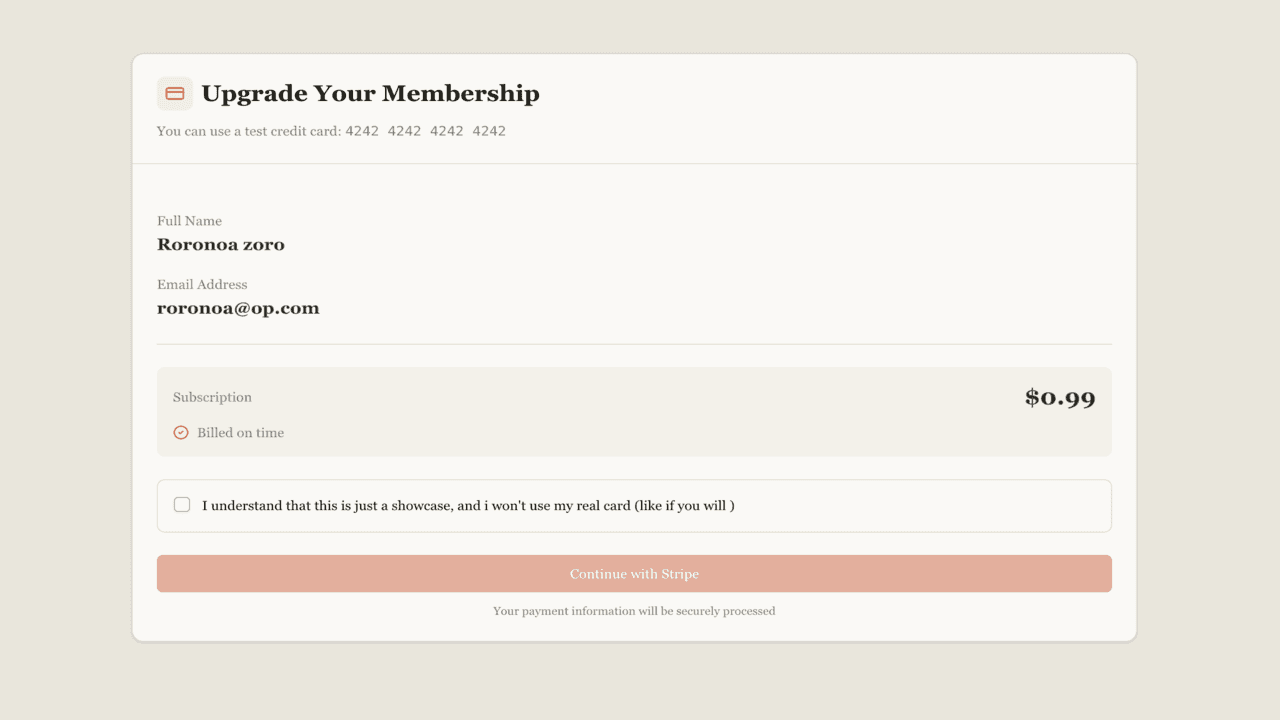Image resolution: width=1280 pixels, height=720 pixels.
Task: Click the Subscription label
Action: click(212, 398)
